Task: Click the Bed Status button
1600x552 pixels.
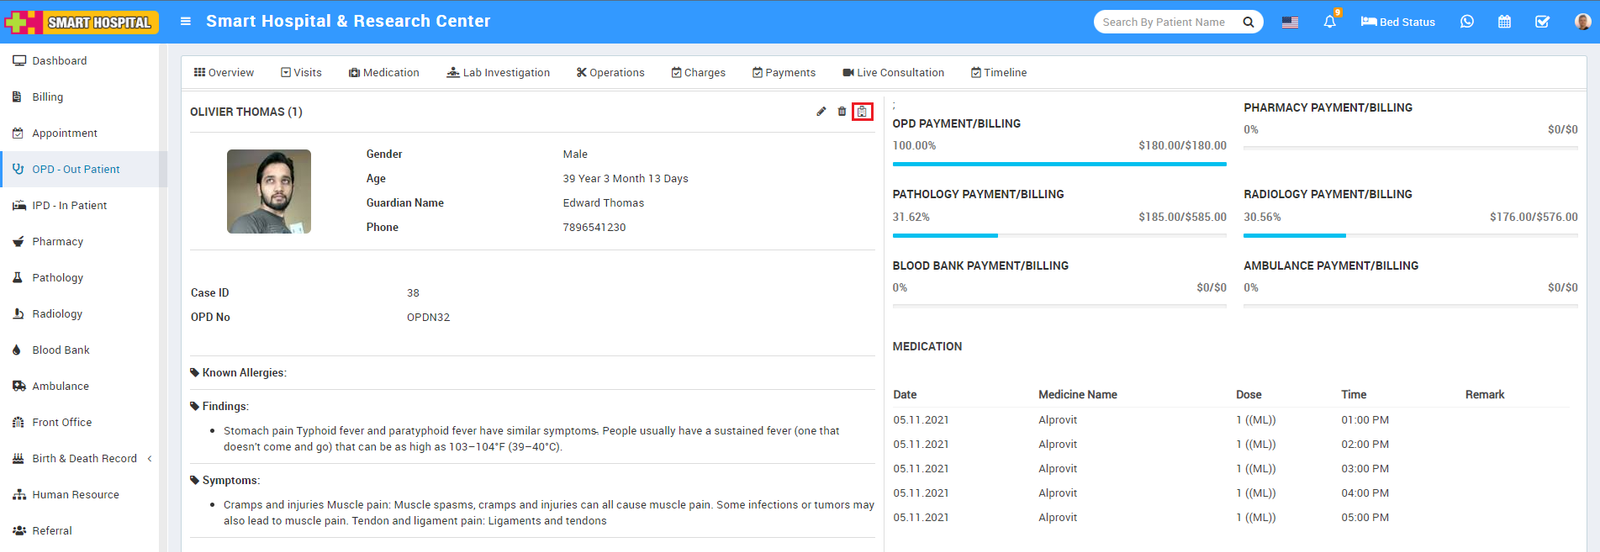Action: (1398, 22)
